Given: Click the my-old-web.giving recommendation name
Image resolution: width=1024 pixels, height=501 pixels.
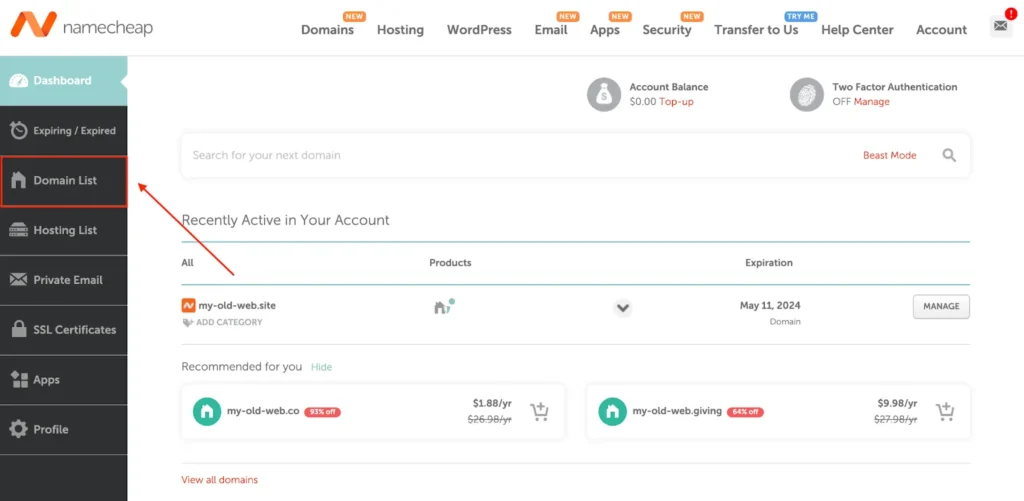Looking at the screenshot, I should 677,411.
